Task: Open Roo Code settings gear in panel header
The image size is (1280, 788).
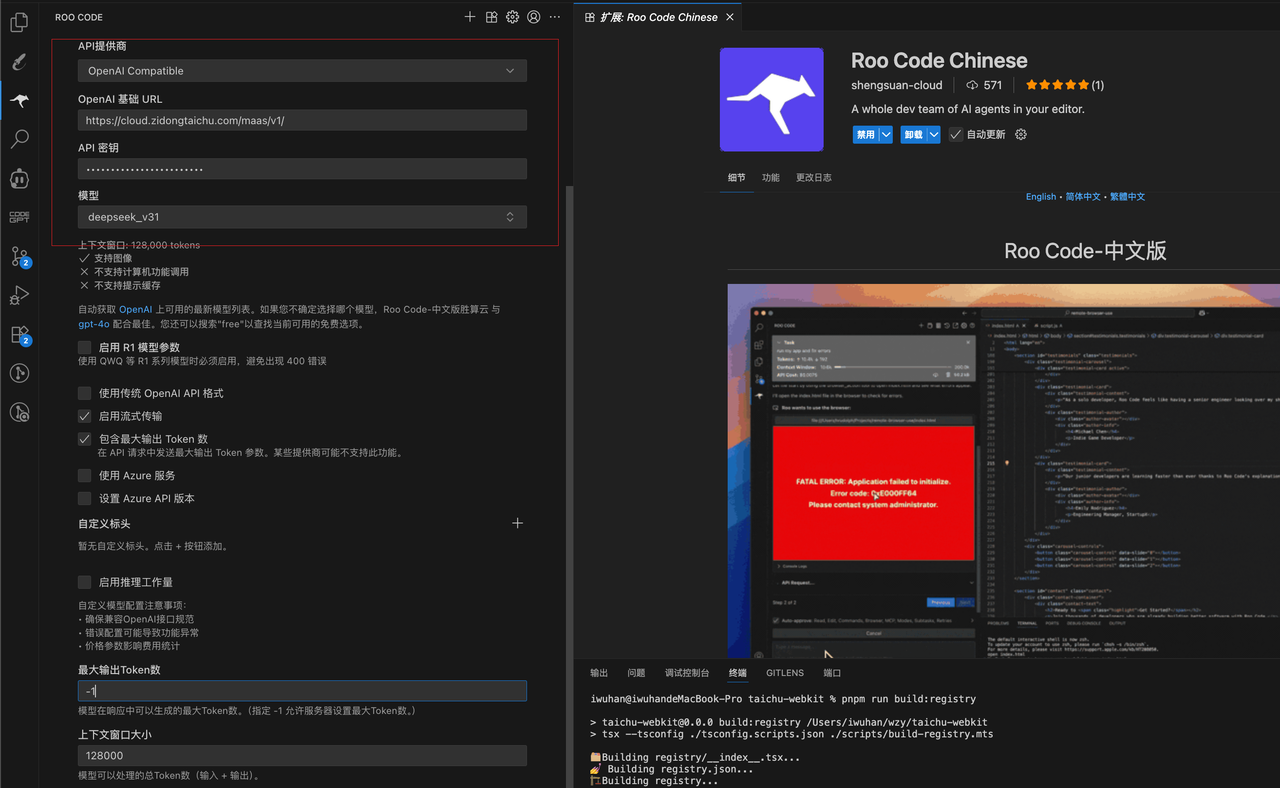Action: (x=512, y=17)
